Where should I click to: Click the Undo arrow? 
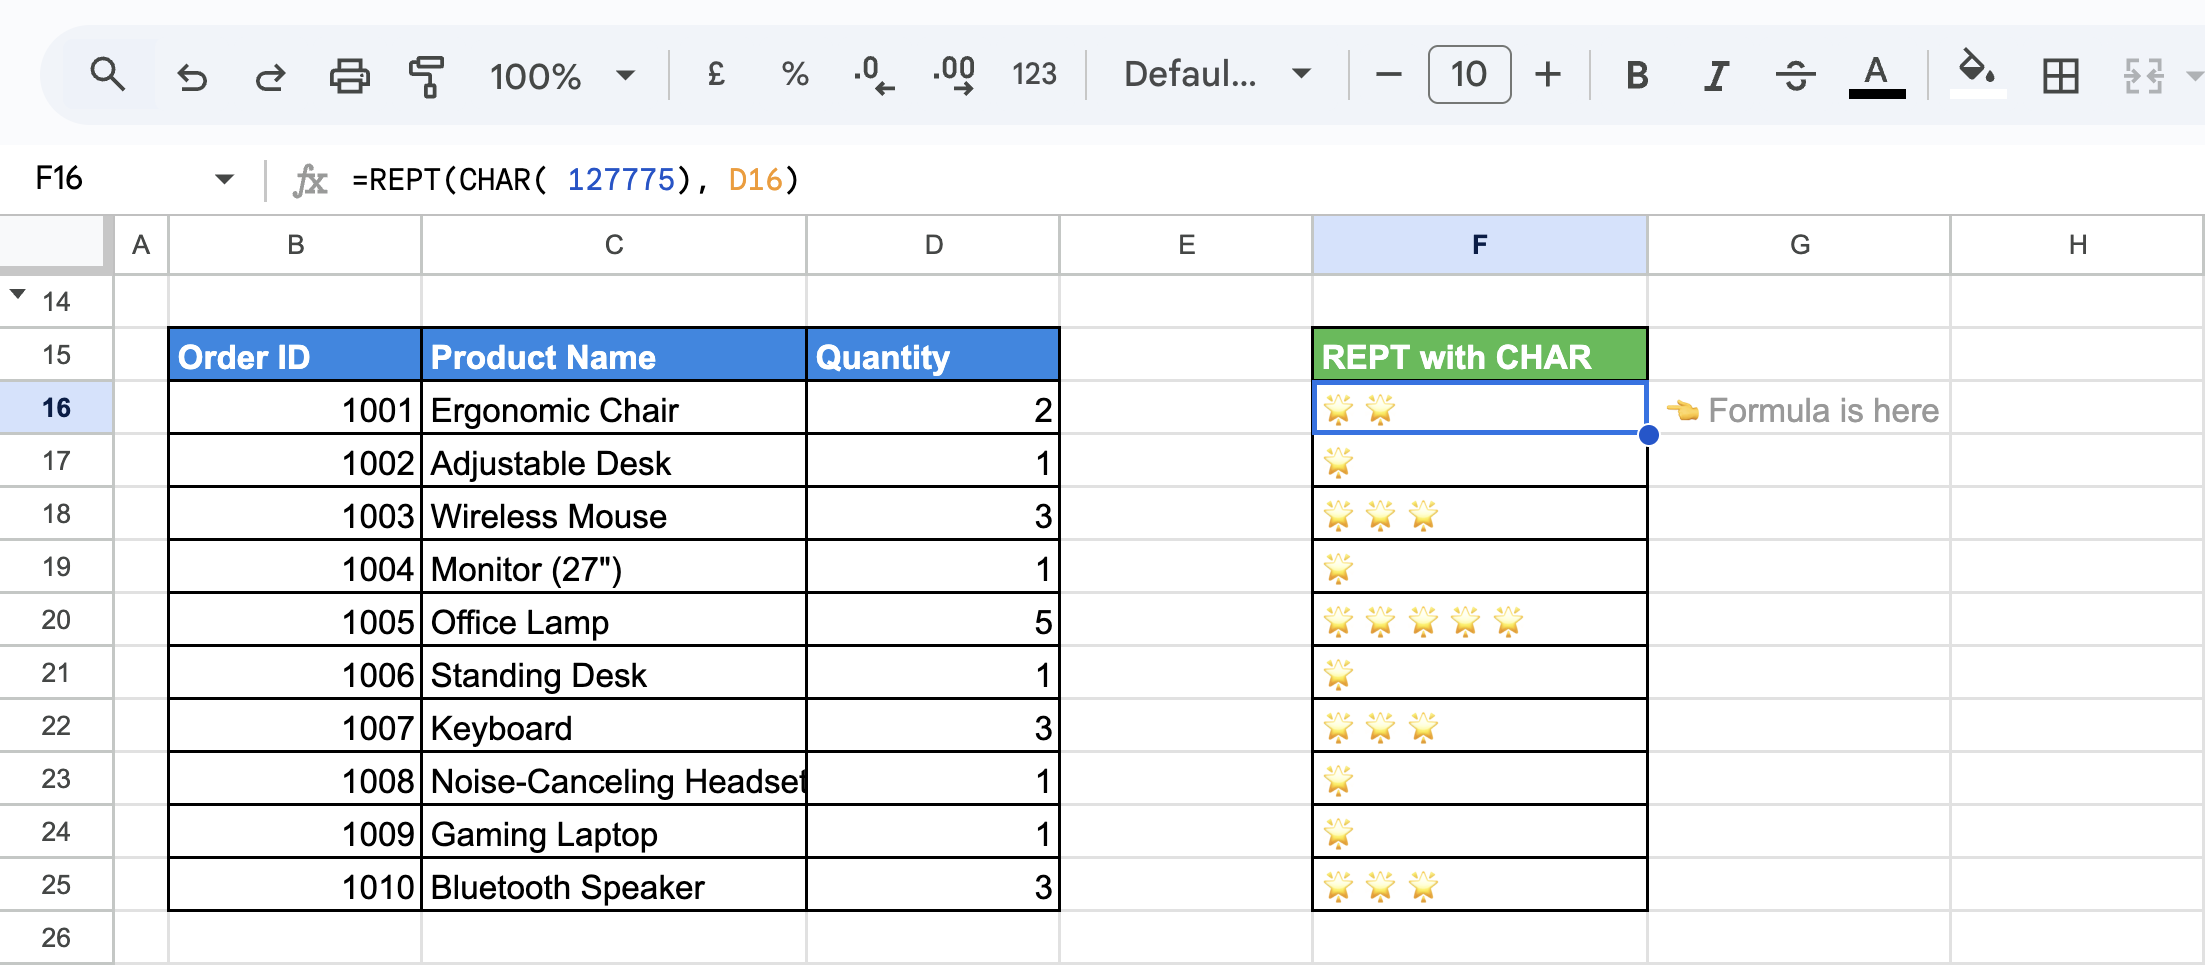pos(191,76)
